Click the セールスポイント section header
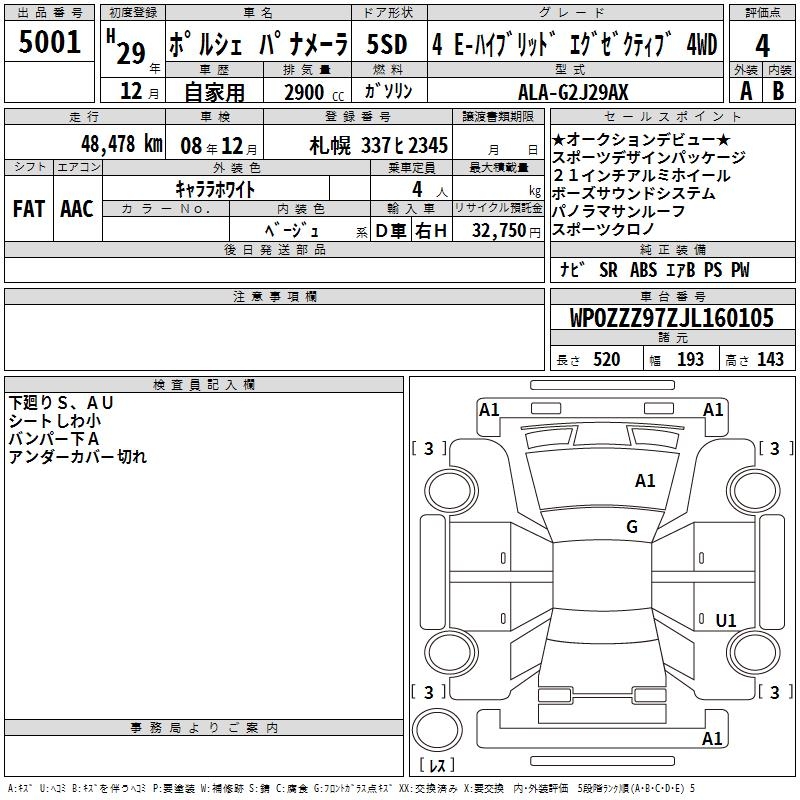 672,116
